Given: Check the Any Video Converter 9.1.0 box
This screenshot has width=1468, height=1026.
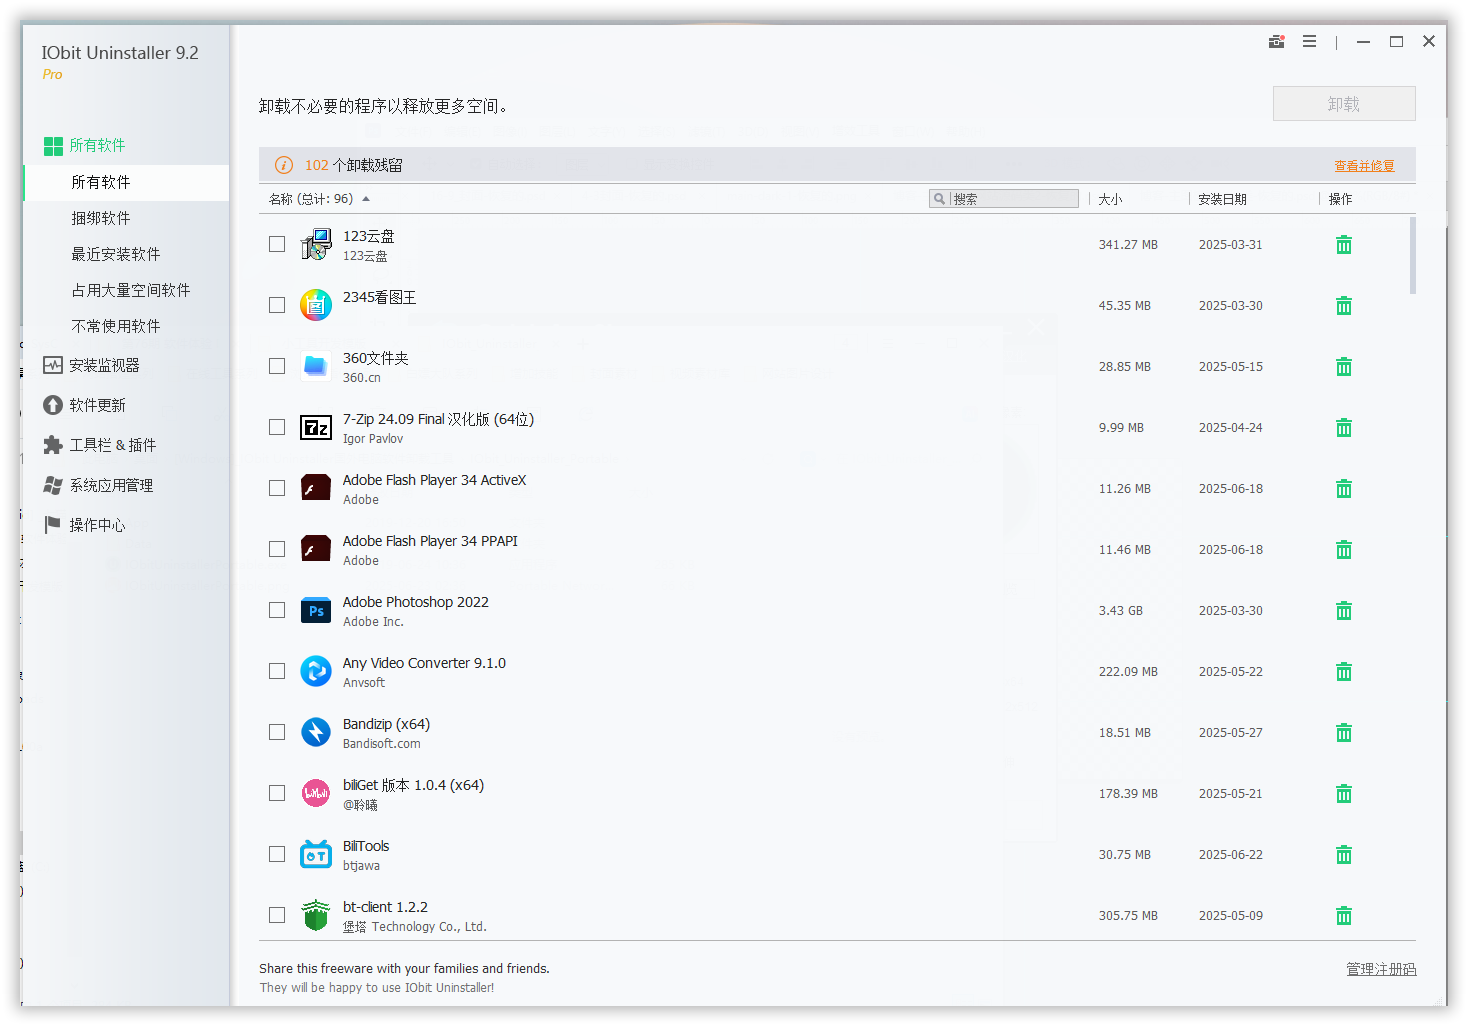Looking at the screenshot, I should (x=277, y=671).
